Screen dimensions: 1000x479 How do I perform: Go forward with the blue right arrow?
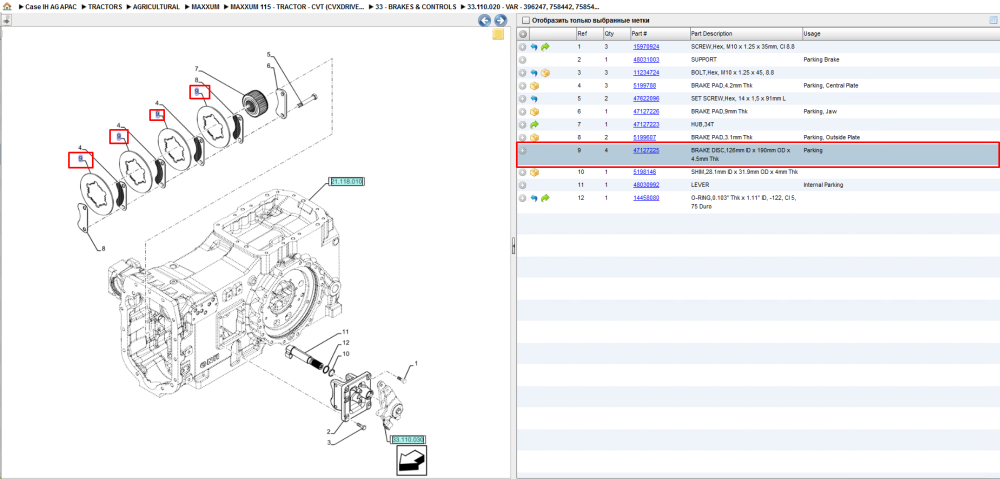click(x=501, y=20)
